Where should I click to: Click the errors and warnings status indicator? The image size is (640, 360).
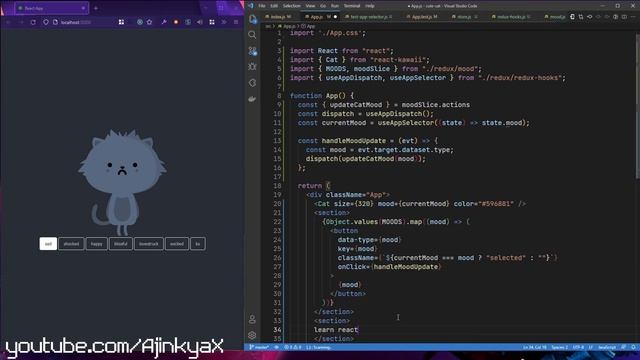tap(293, 347)
